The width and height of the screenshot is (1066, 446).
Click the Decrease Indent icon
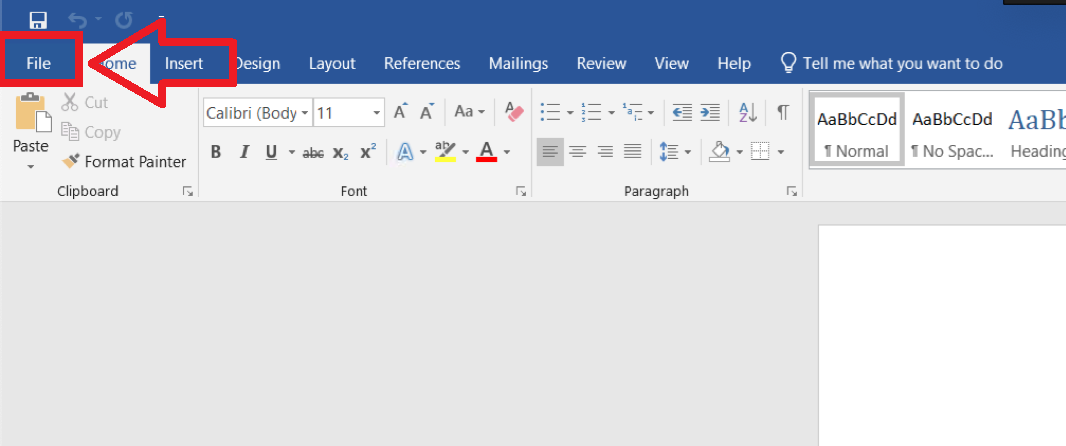pyautogui.click(x=683, y=113)
